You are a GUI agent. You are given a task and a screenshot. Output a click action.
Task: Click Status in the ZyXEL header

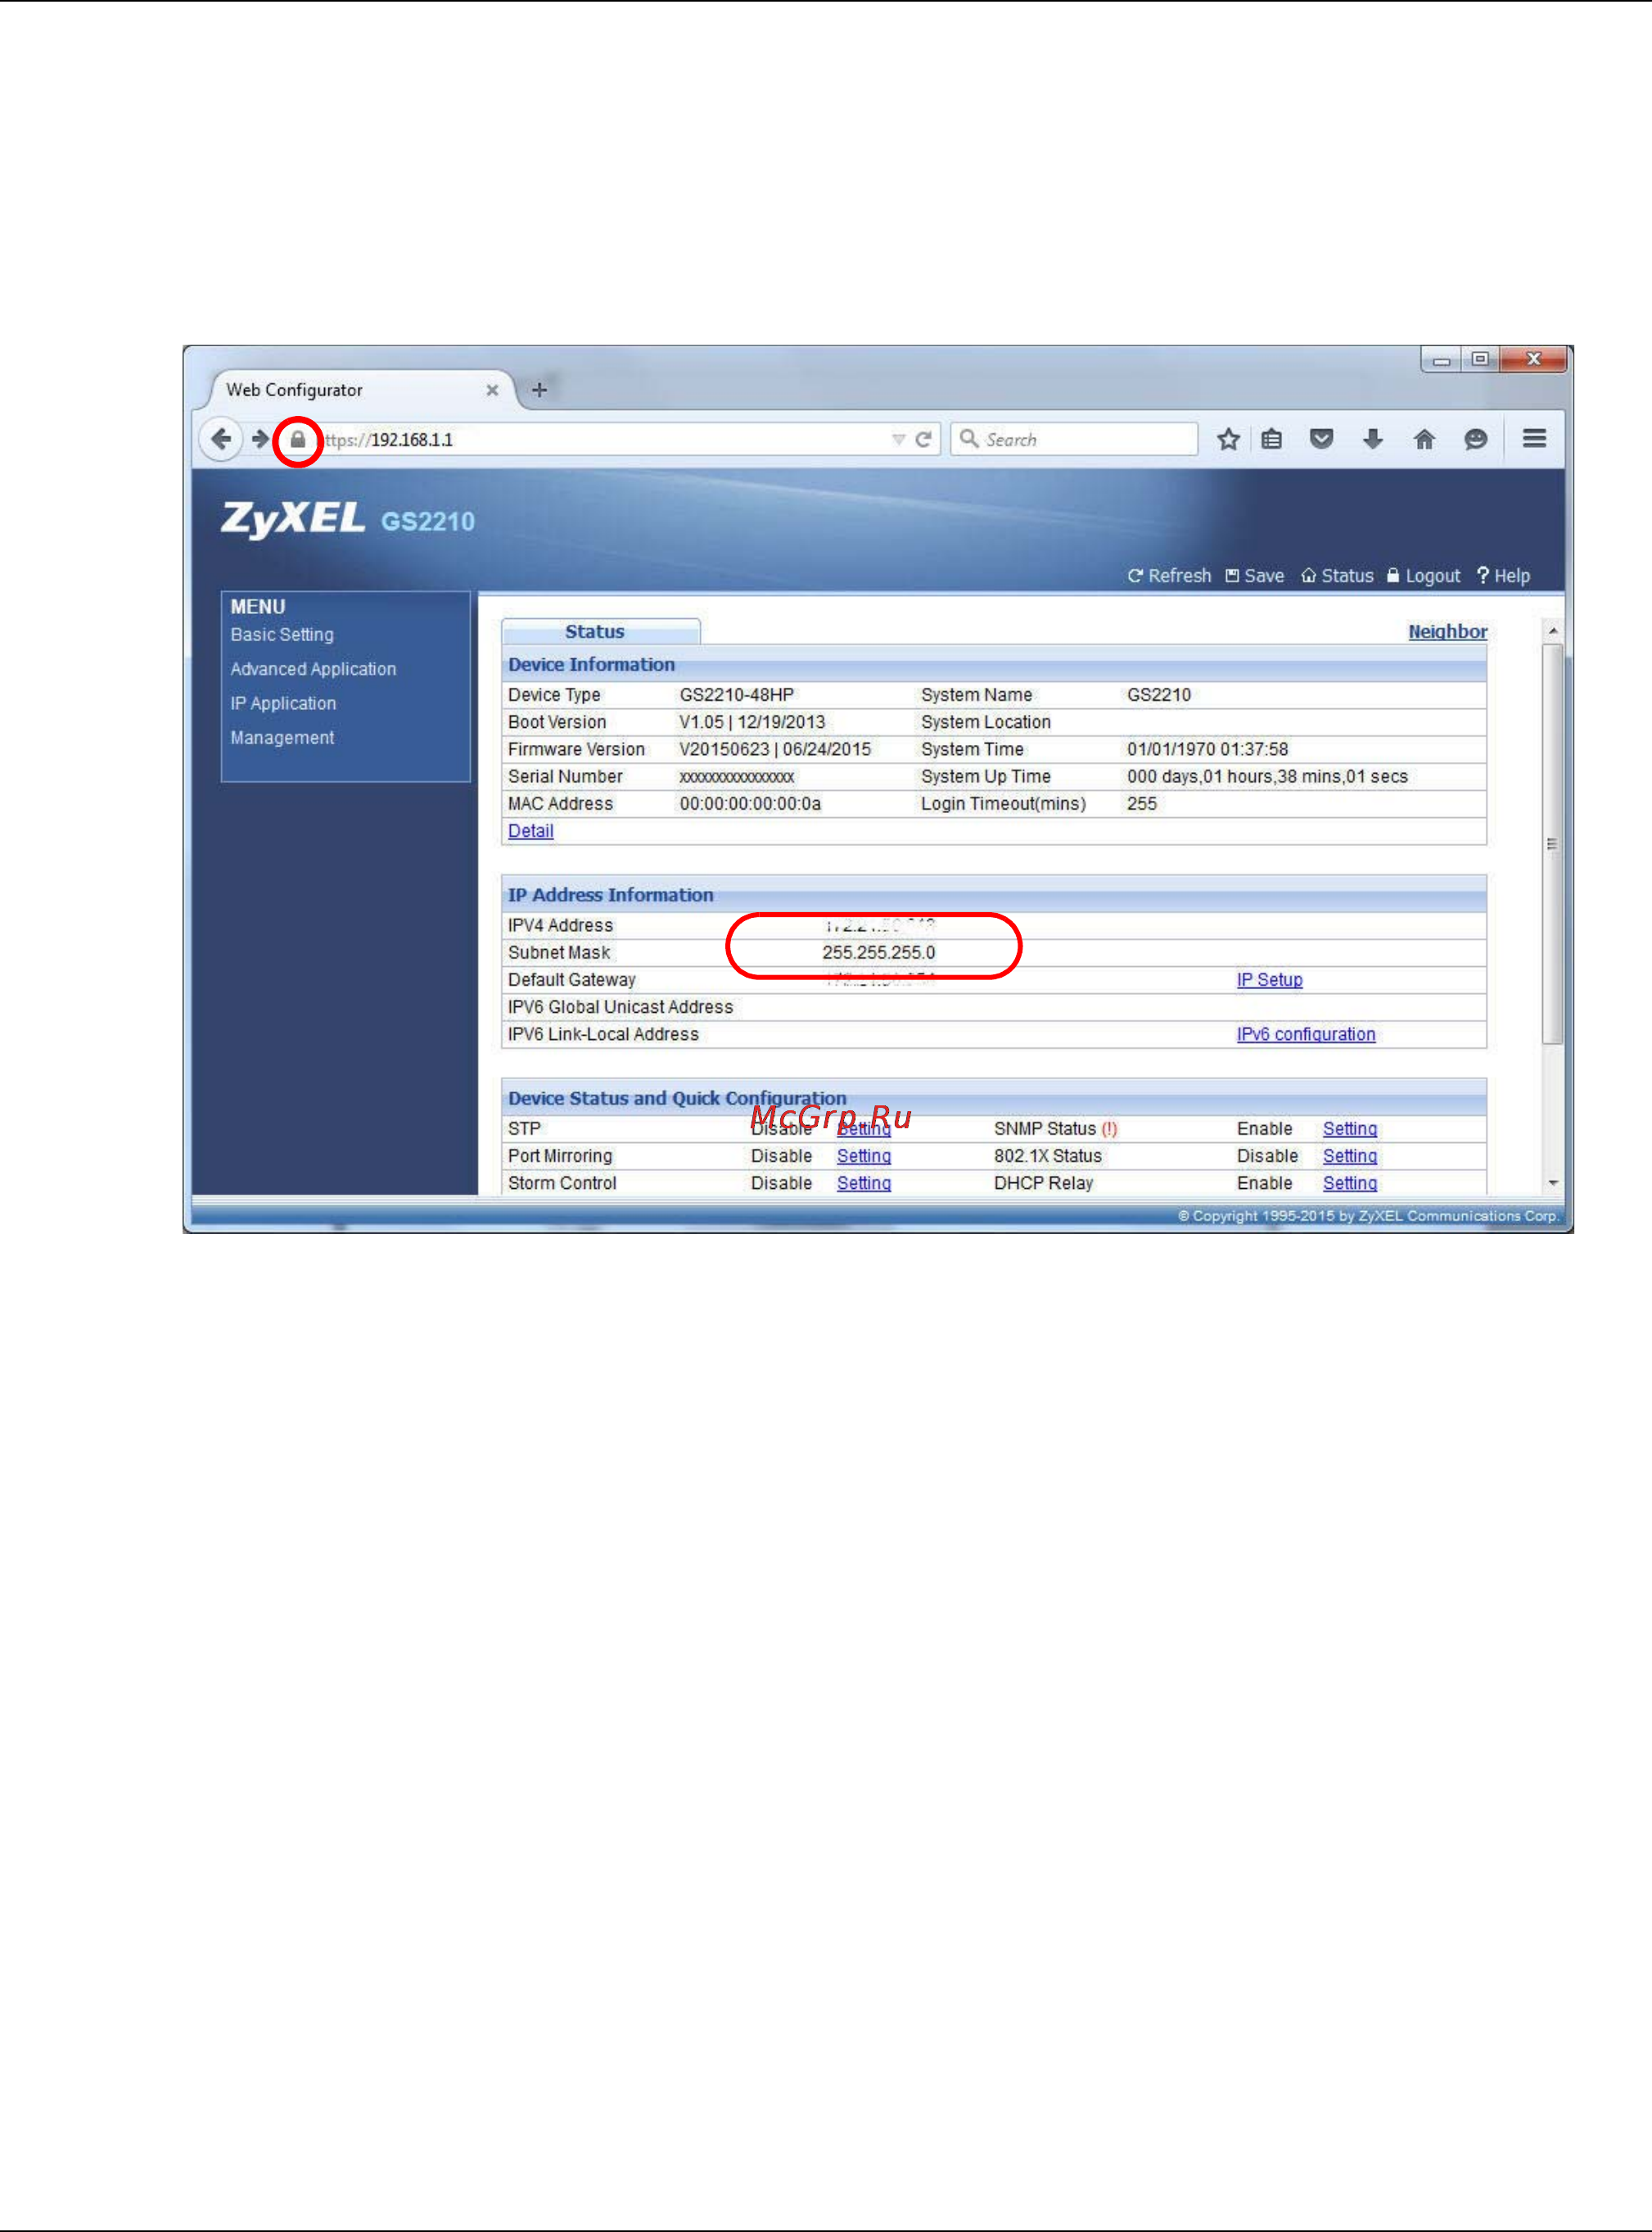pyautogui.click(x=1337, y=576)
